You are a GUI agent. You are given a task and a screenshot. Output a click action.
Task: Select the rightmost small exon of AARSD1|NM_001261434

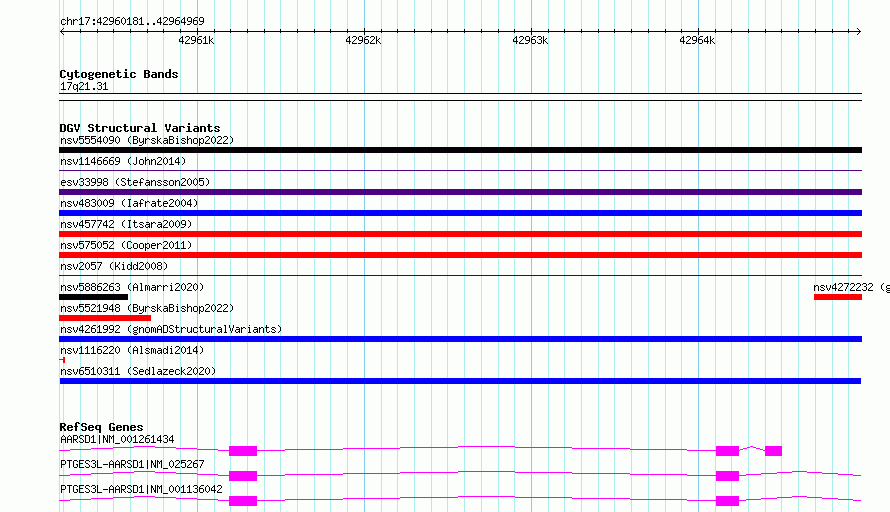[x=774, y=451]
